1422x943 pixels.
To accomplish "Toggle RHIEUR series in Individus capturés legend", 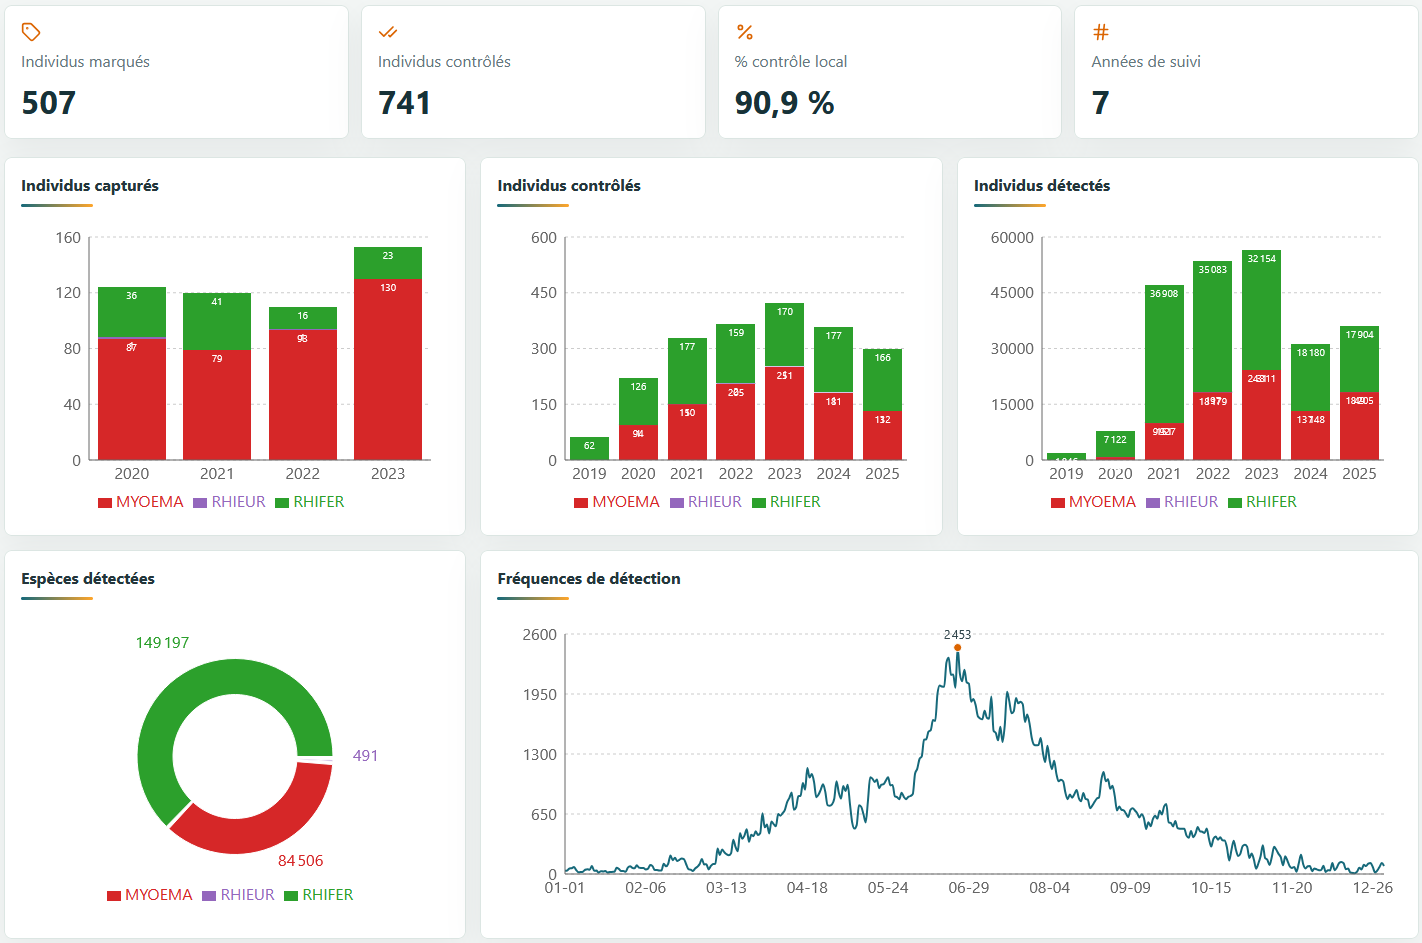I will click(x=230, y=502).
